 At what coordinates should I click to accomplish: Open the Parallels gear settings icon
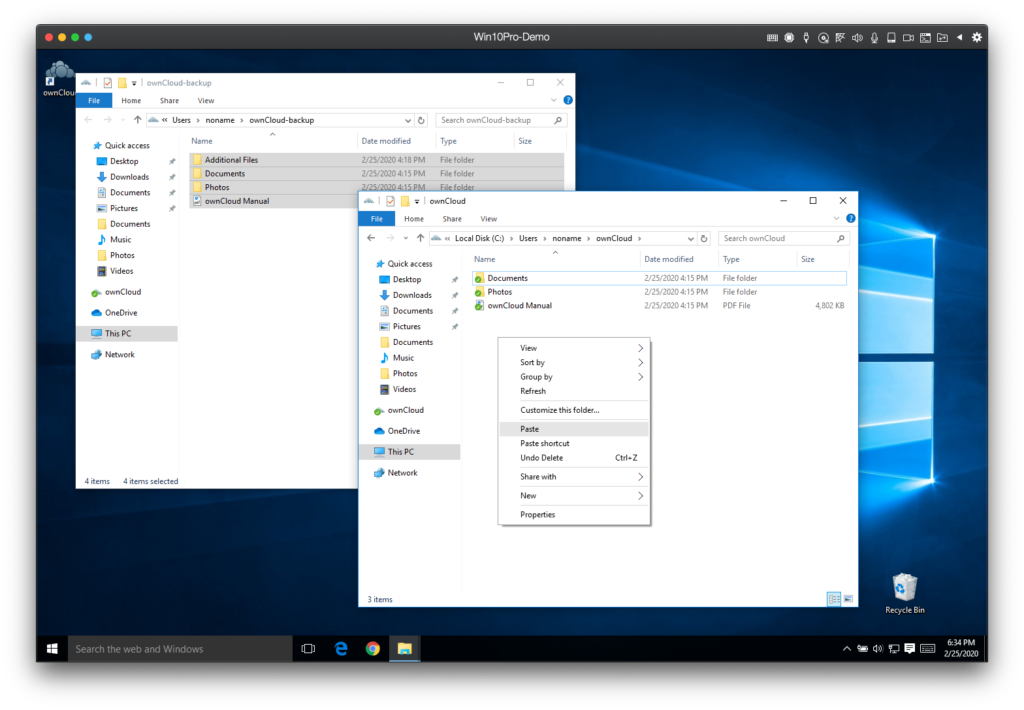(976, 37)
